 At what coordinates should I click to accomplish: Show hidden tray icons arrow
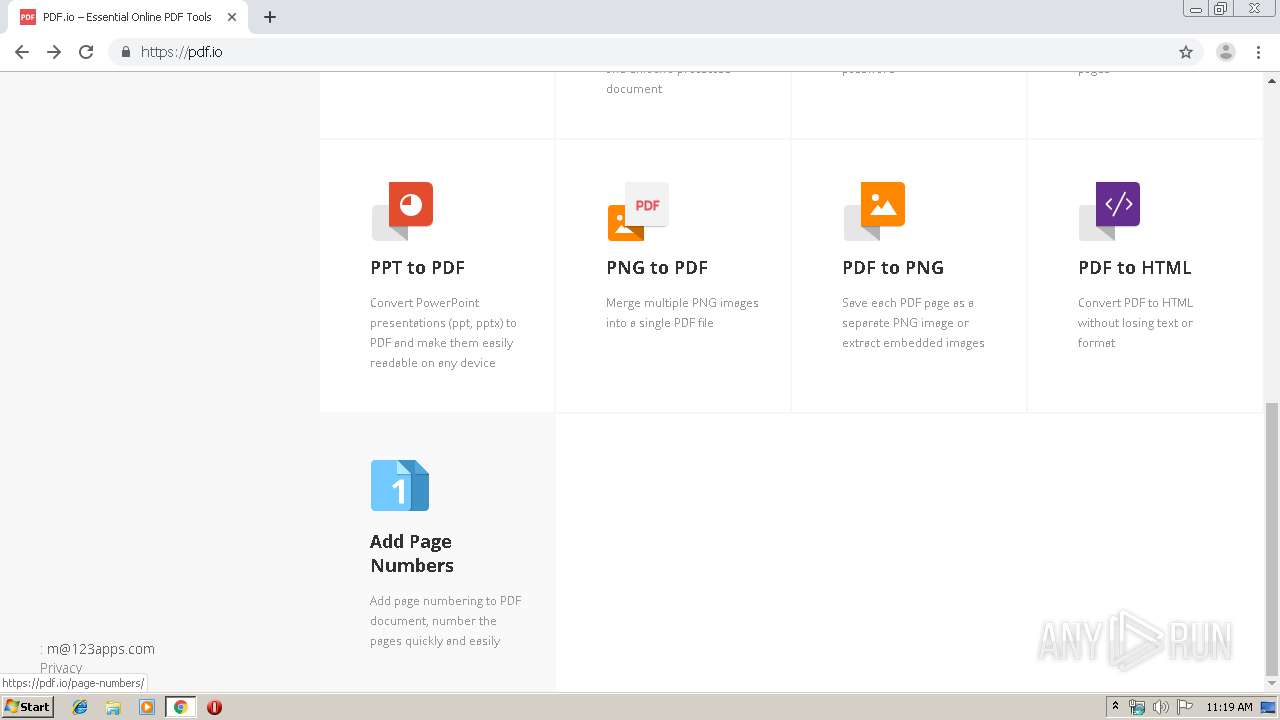coord(1115,707)
